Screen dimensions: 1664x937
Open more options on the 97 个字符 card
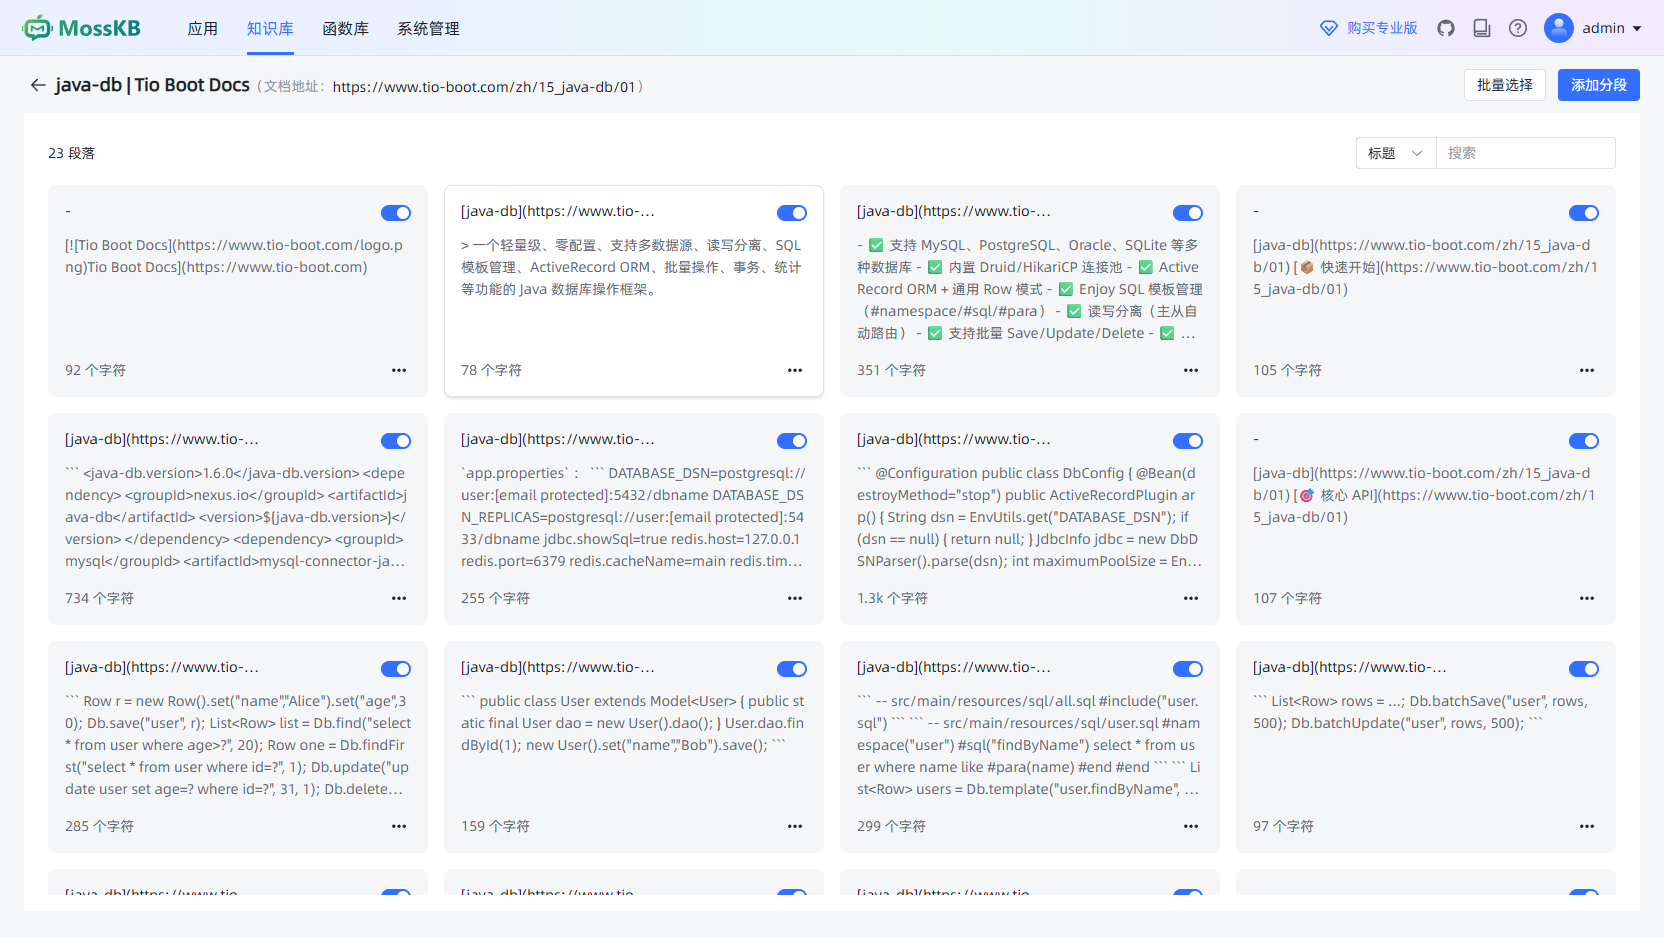pos(1587,826)
